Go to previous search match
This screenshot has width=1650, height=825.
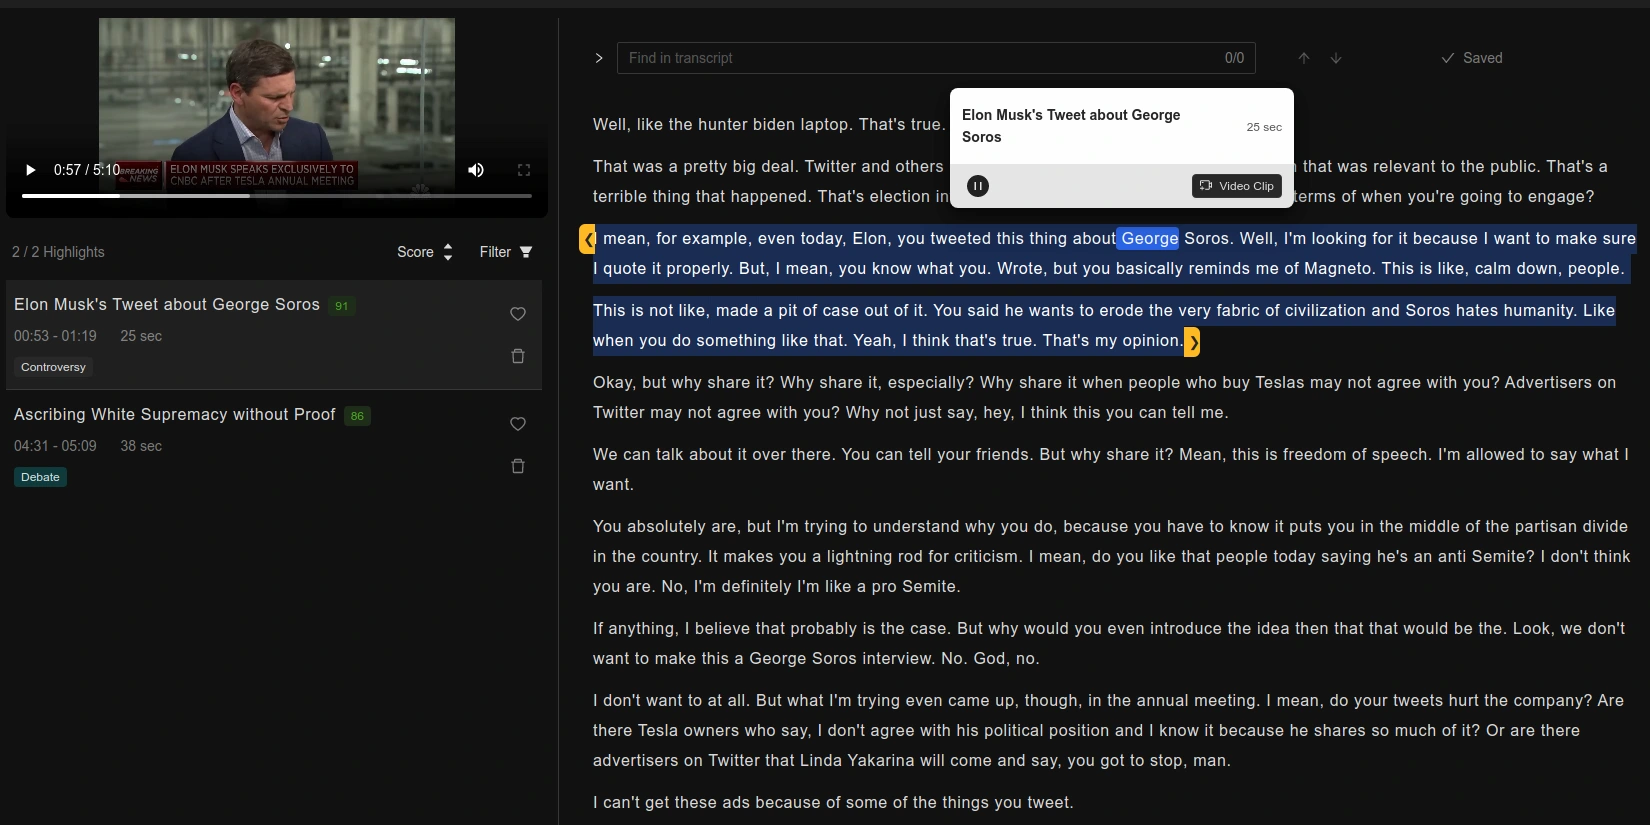(x=1304, y=58)
